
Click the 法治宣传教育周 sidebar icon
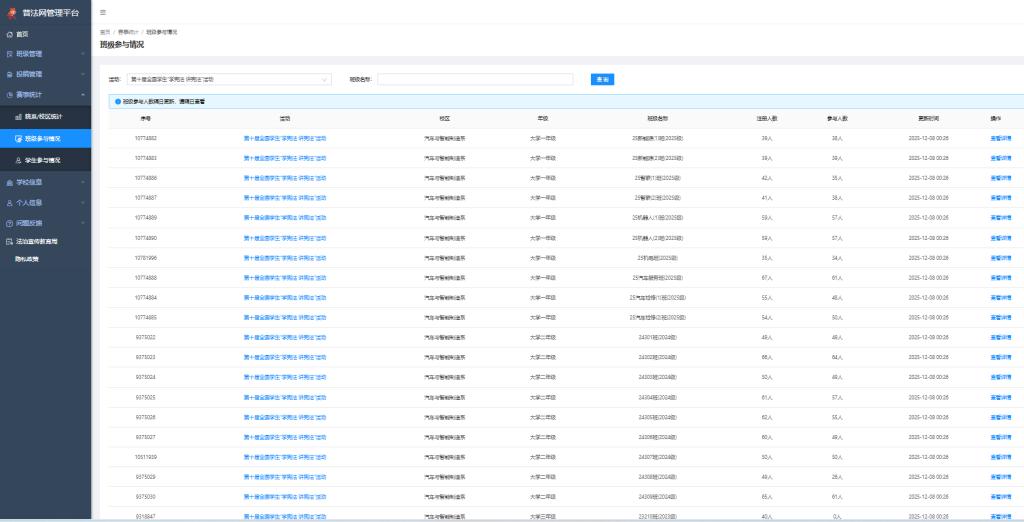click(x=9, y=241)
